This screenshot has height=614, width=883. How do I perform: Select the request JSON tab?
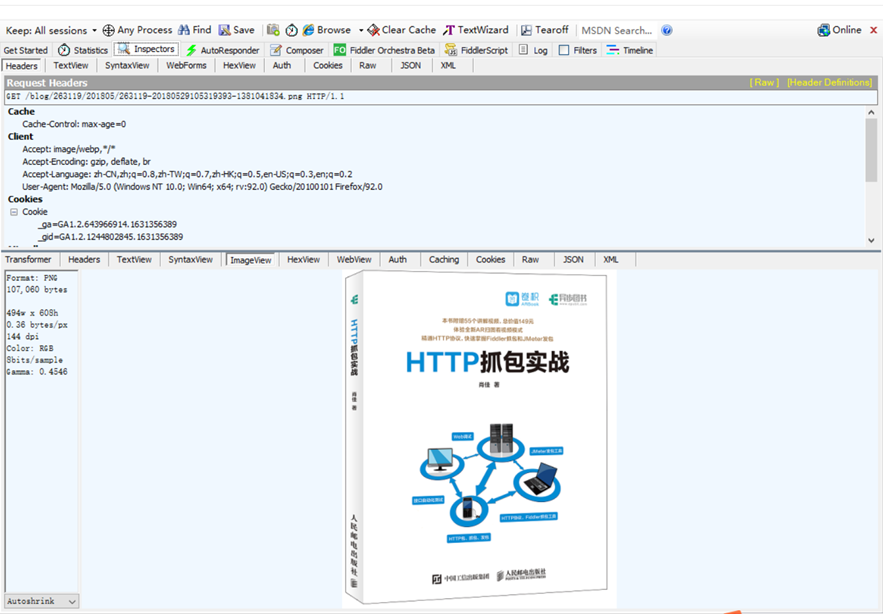click(411, 65)
